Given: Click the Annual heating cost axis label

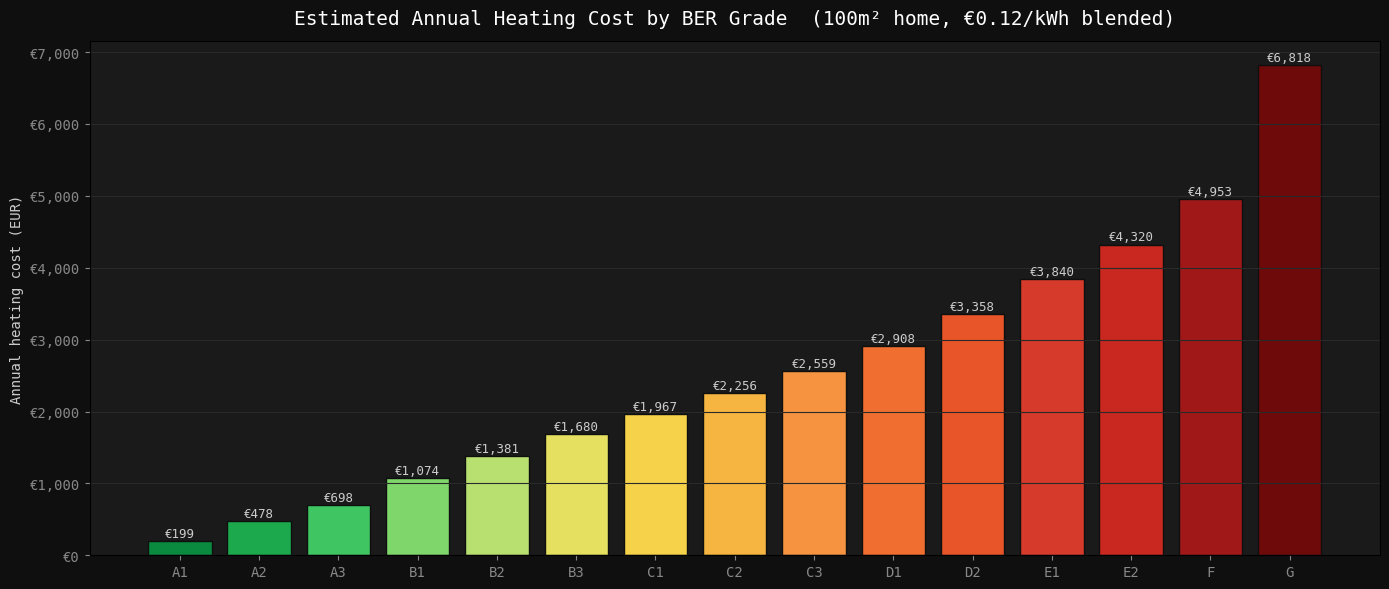Looking at the screenshot, I should [x=16, y=299].
